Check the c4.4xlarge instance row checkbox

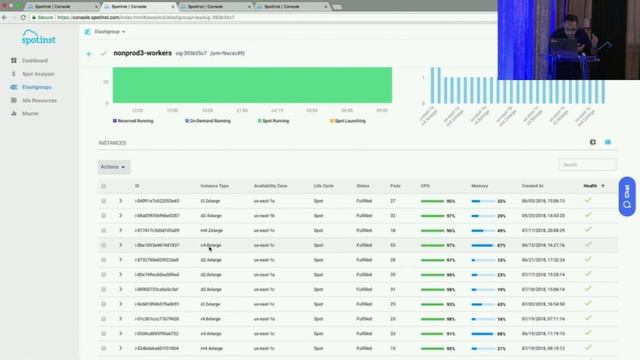[104, 333]
